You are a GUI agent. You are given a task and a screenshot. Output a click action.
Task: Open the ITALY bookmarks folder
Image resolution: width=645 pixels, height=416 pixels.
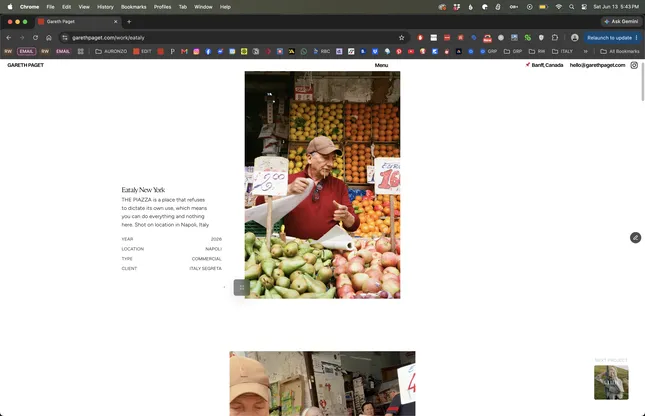562,51
